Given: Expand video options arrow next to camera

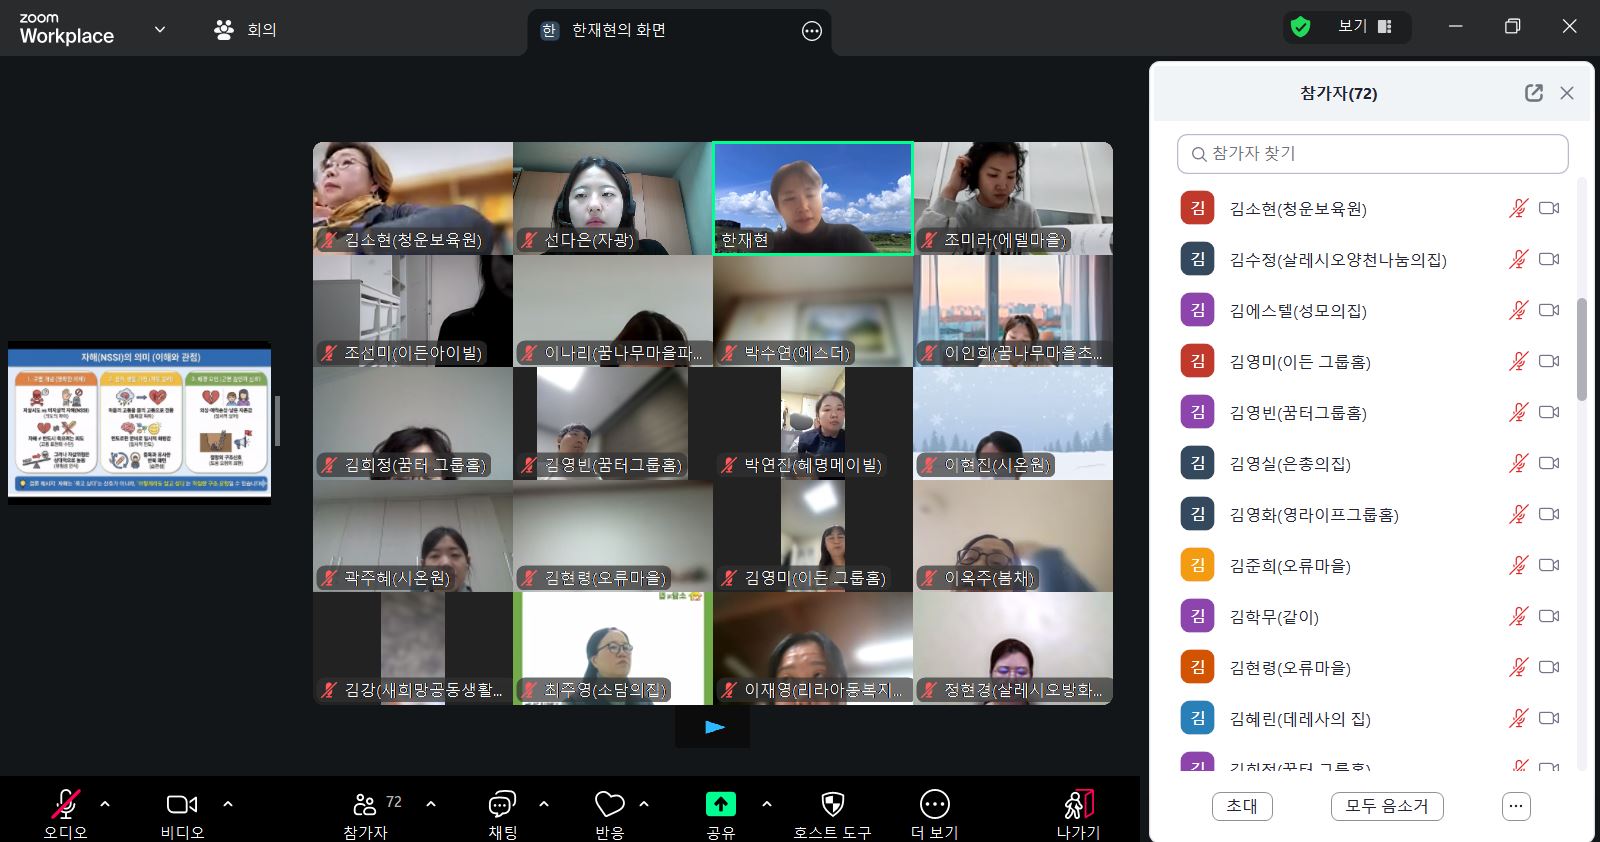Looking at the screenshot, I should [228, 804].
